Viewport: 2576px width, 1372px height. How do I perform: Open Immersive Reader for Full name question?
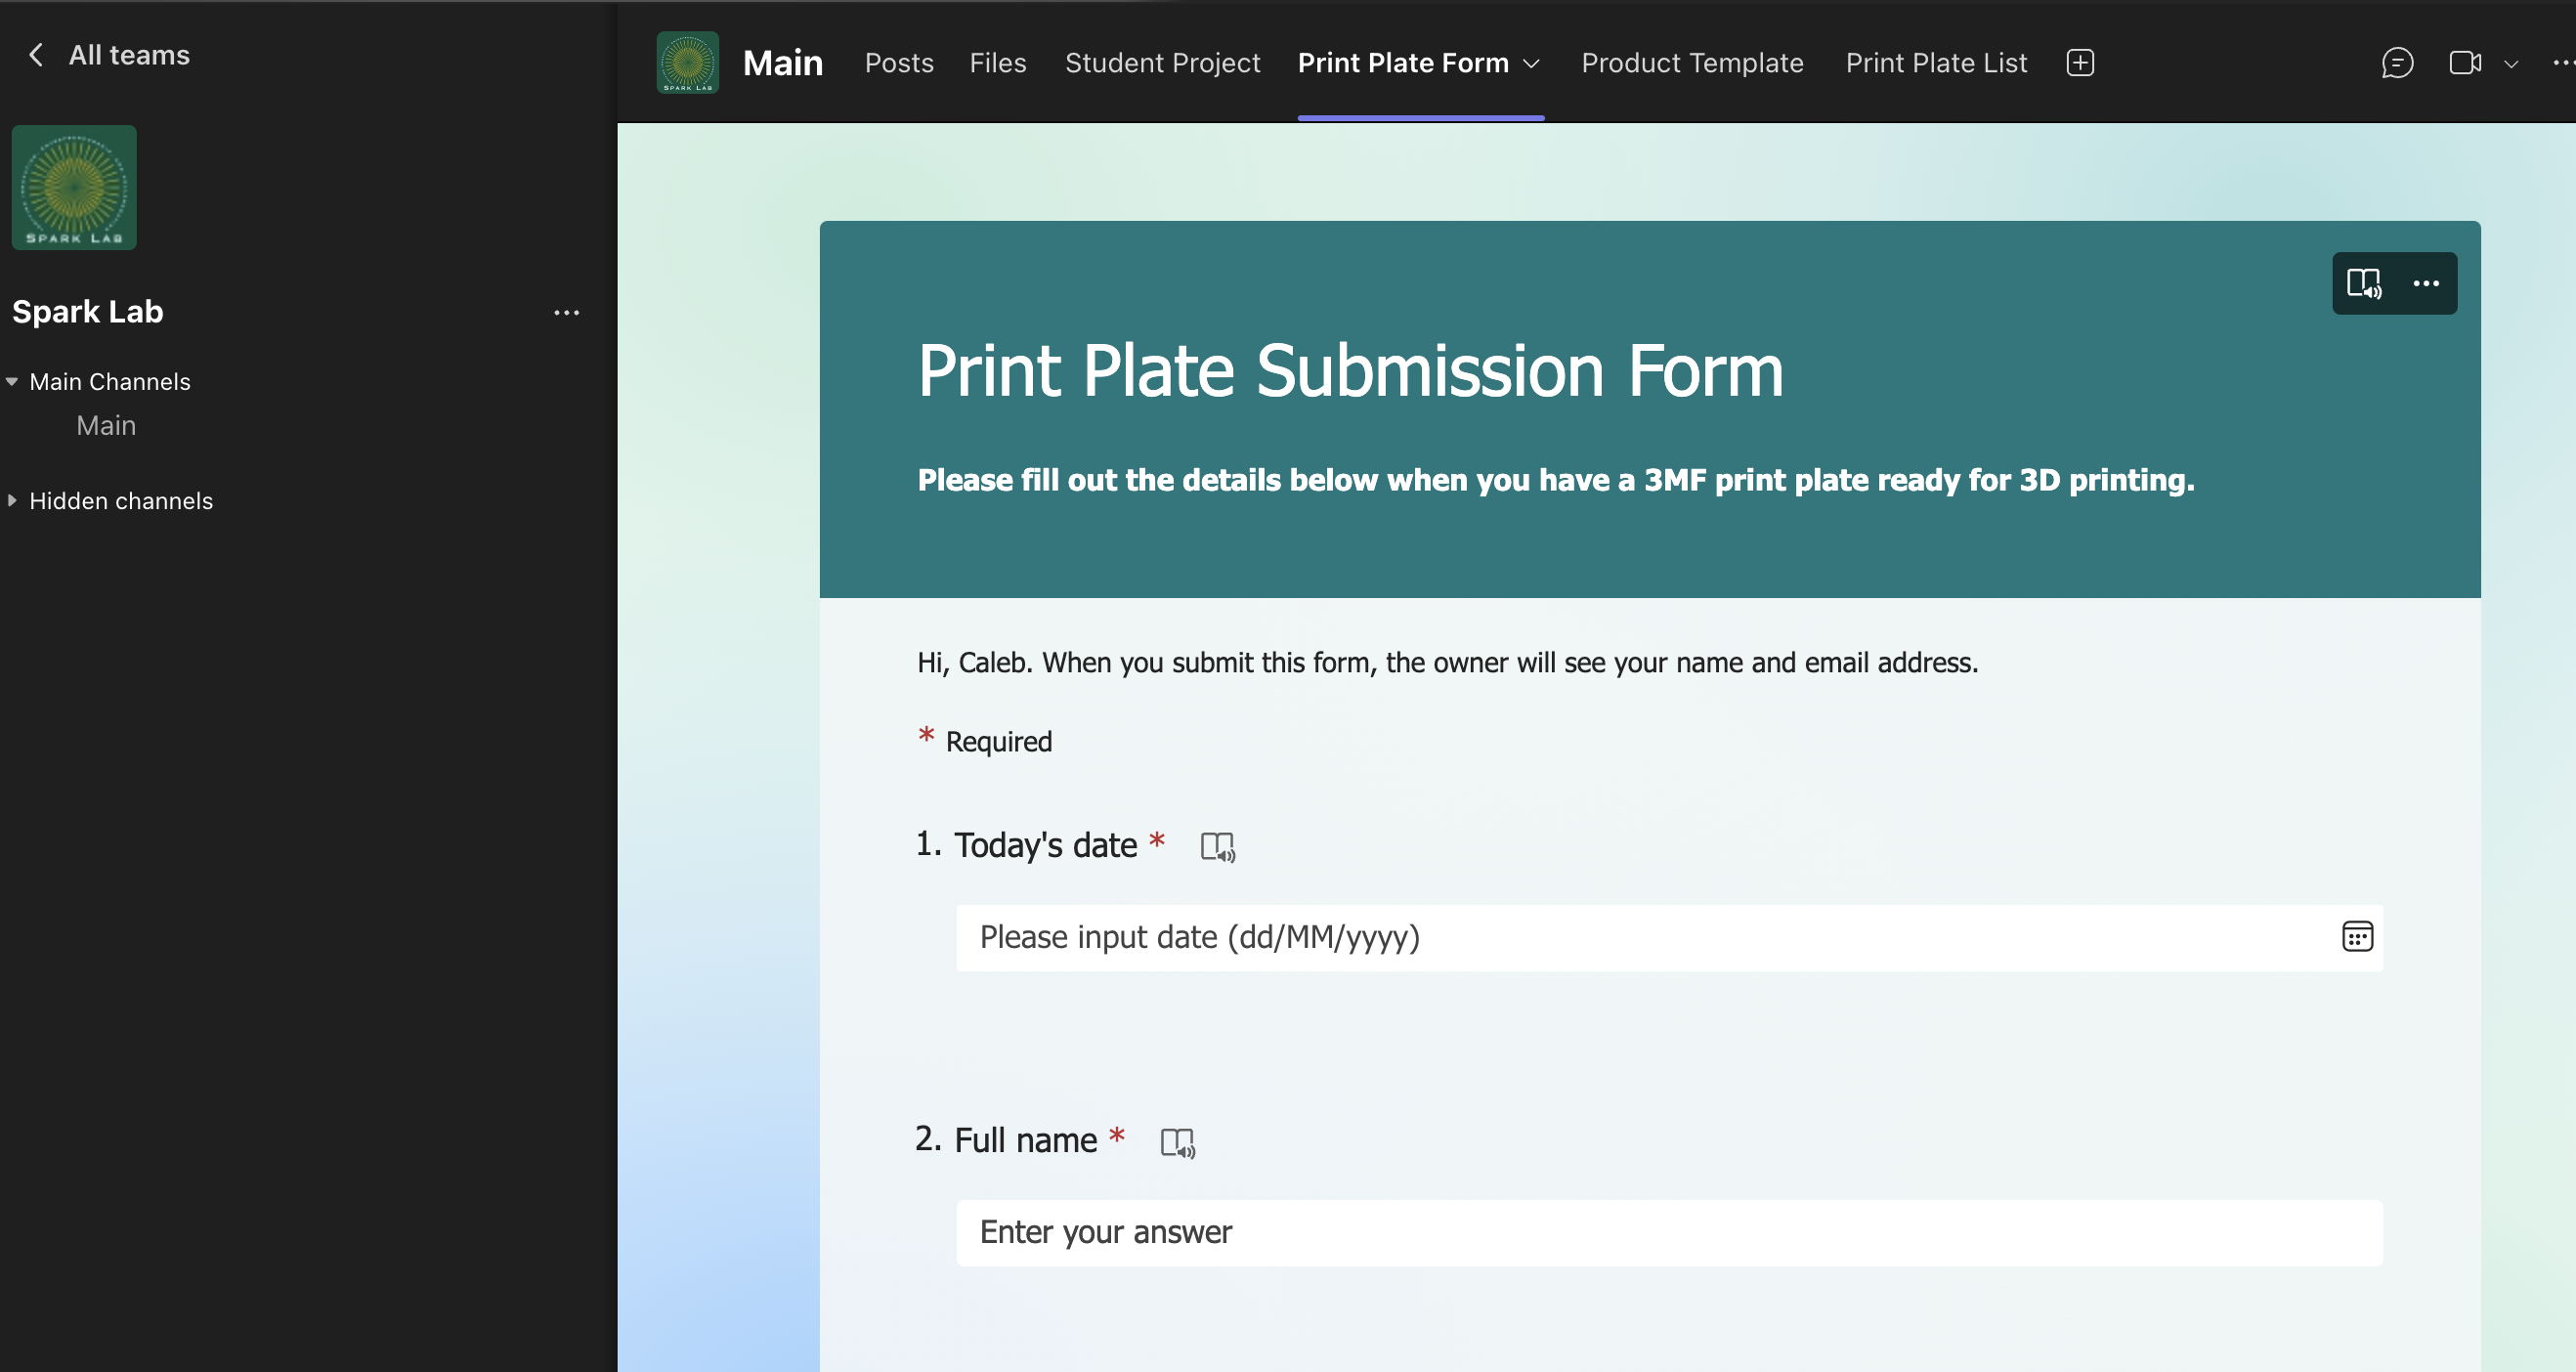(1180, 1141)
